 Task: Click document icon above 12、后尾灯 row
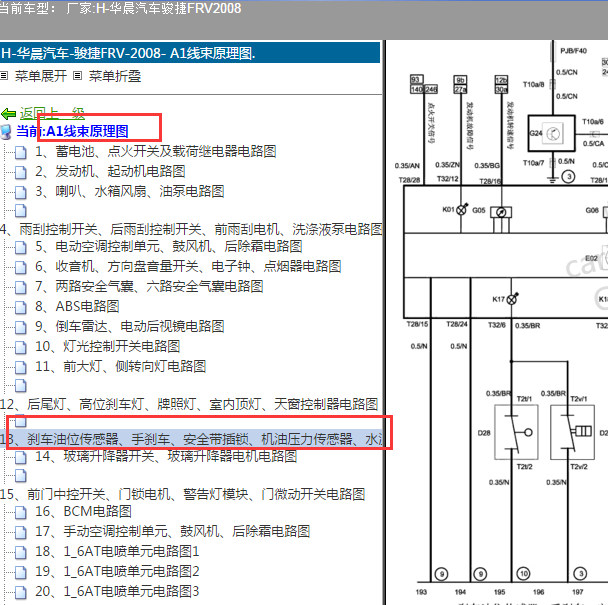pos(21,385)
